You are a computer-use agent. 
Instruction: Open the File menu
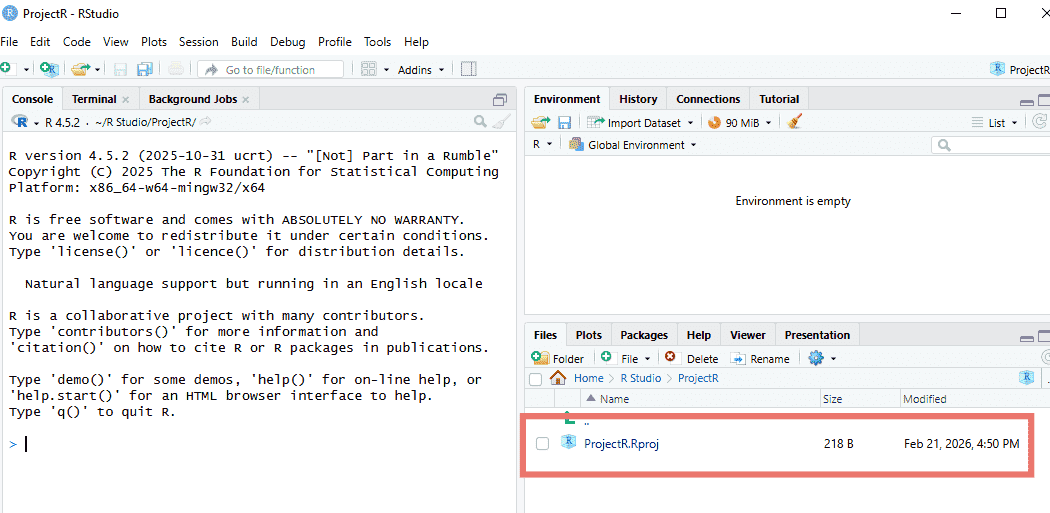[x=9, y=42]
